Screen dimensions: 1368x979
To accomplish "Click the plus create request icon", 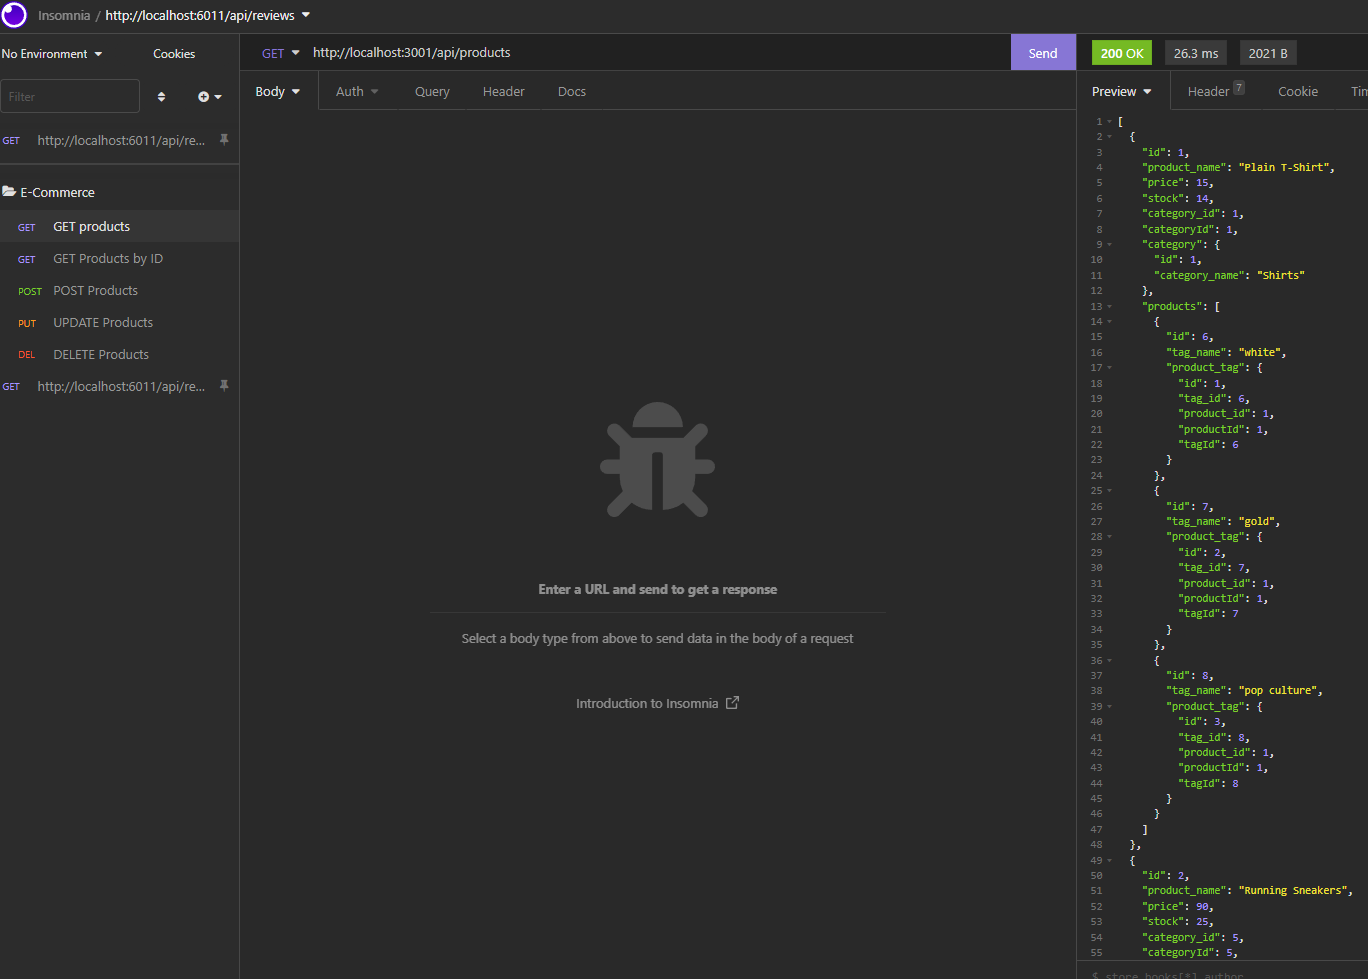I will click(x=204, y=97).
